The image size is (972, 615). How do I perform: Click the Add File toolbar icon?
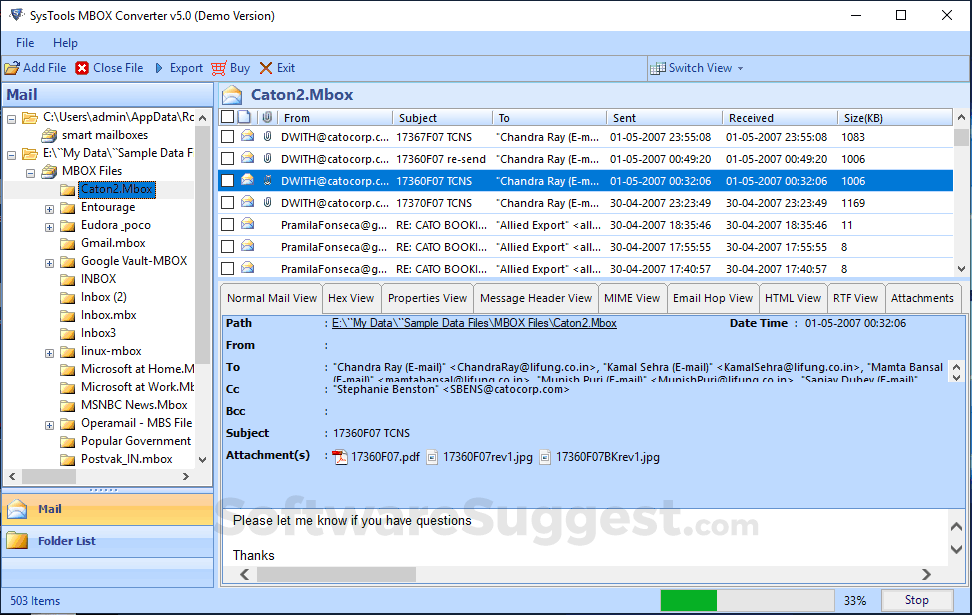pyautogui.click(x=12, y=68)
